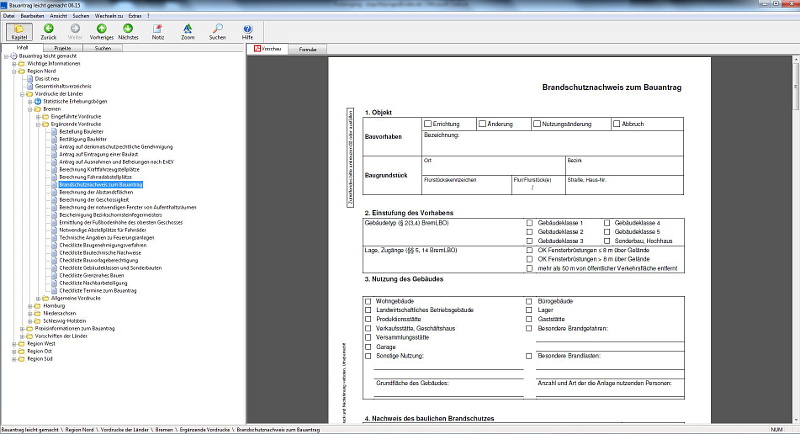Open the Bearbeiten menu

(33, 16)
